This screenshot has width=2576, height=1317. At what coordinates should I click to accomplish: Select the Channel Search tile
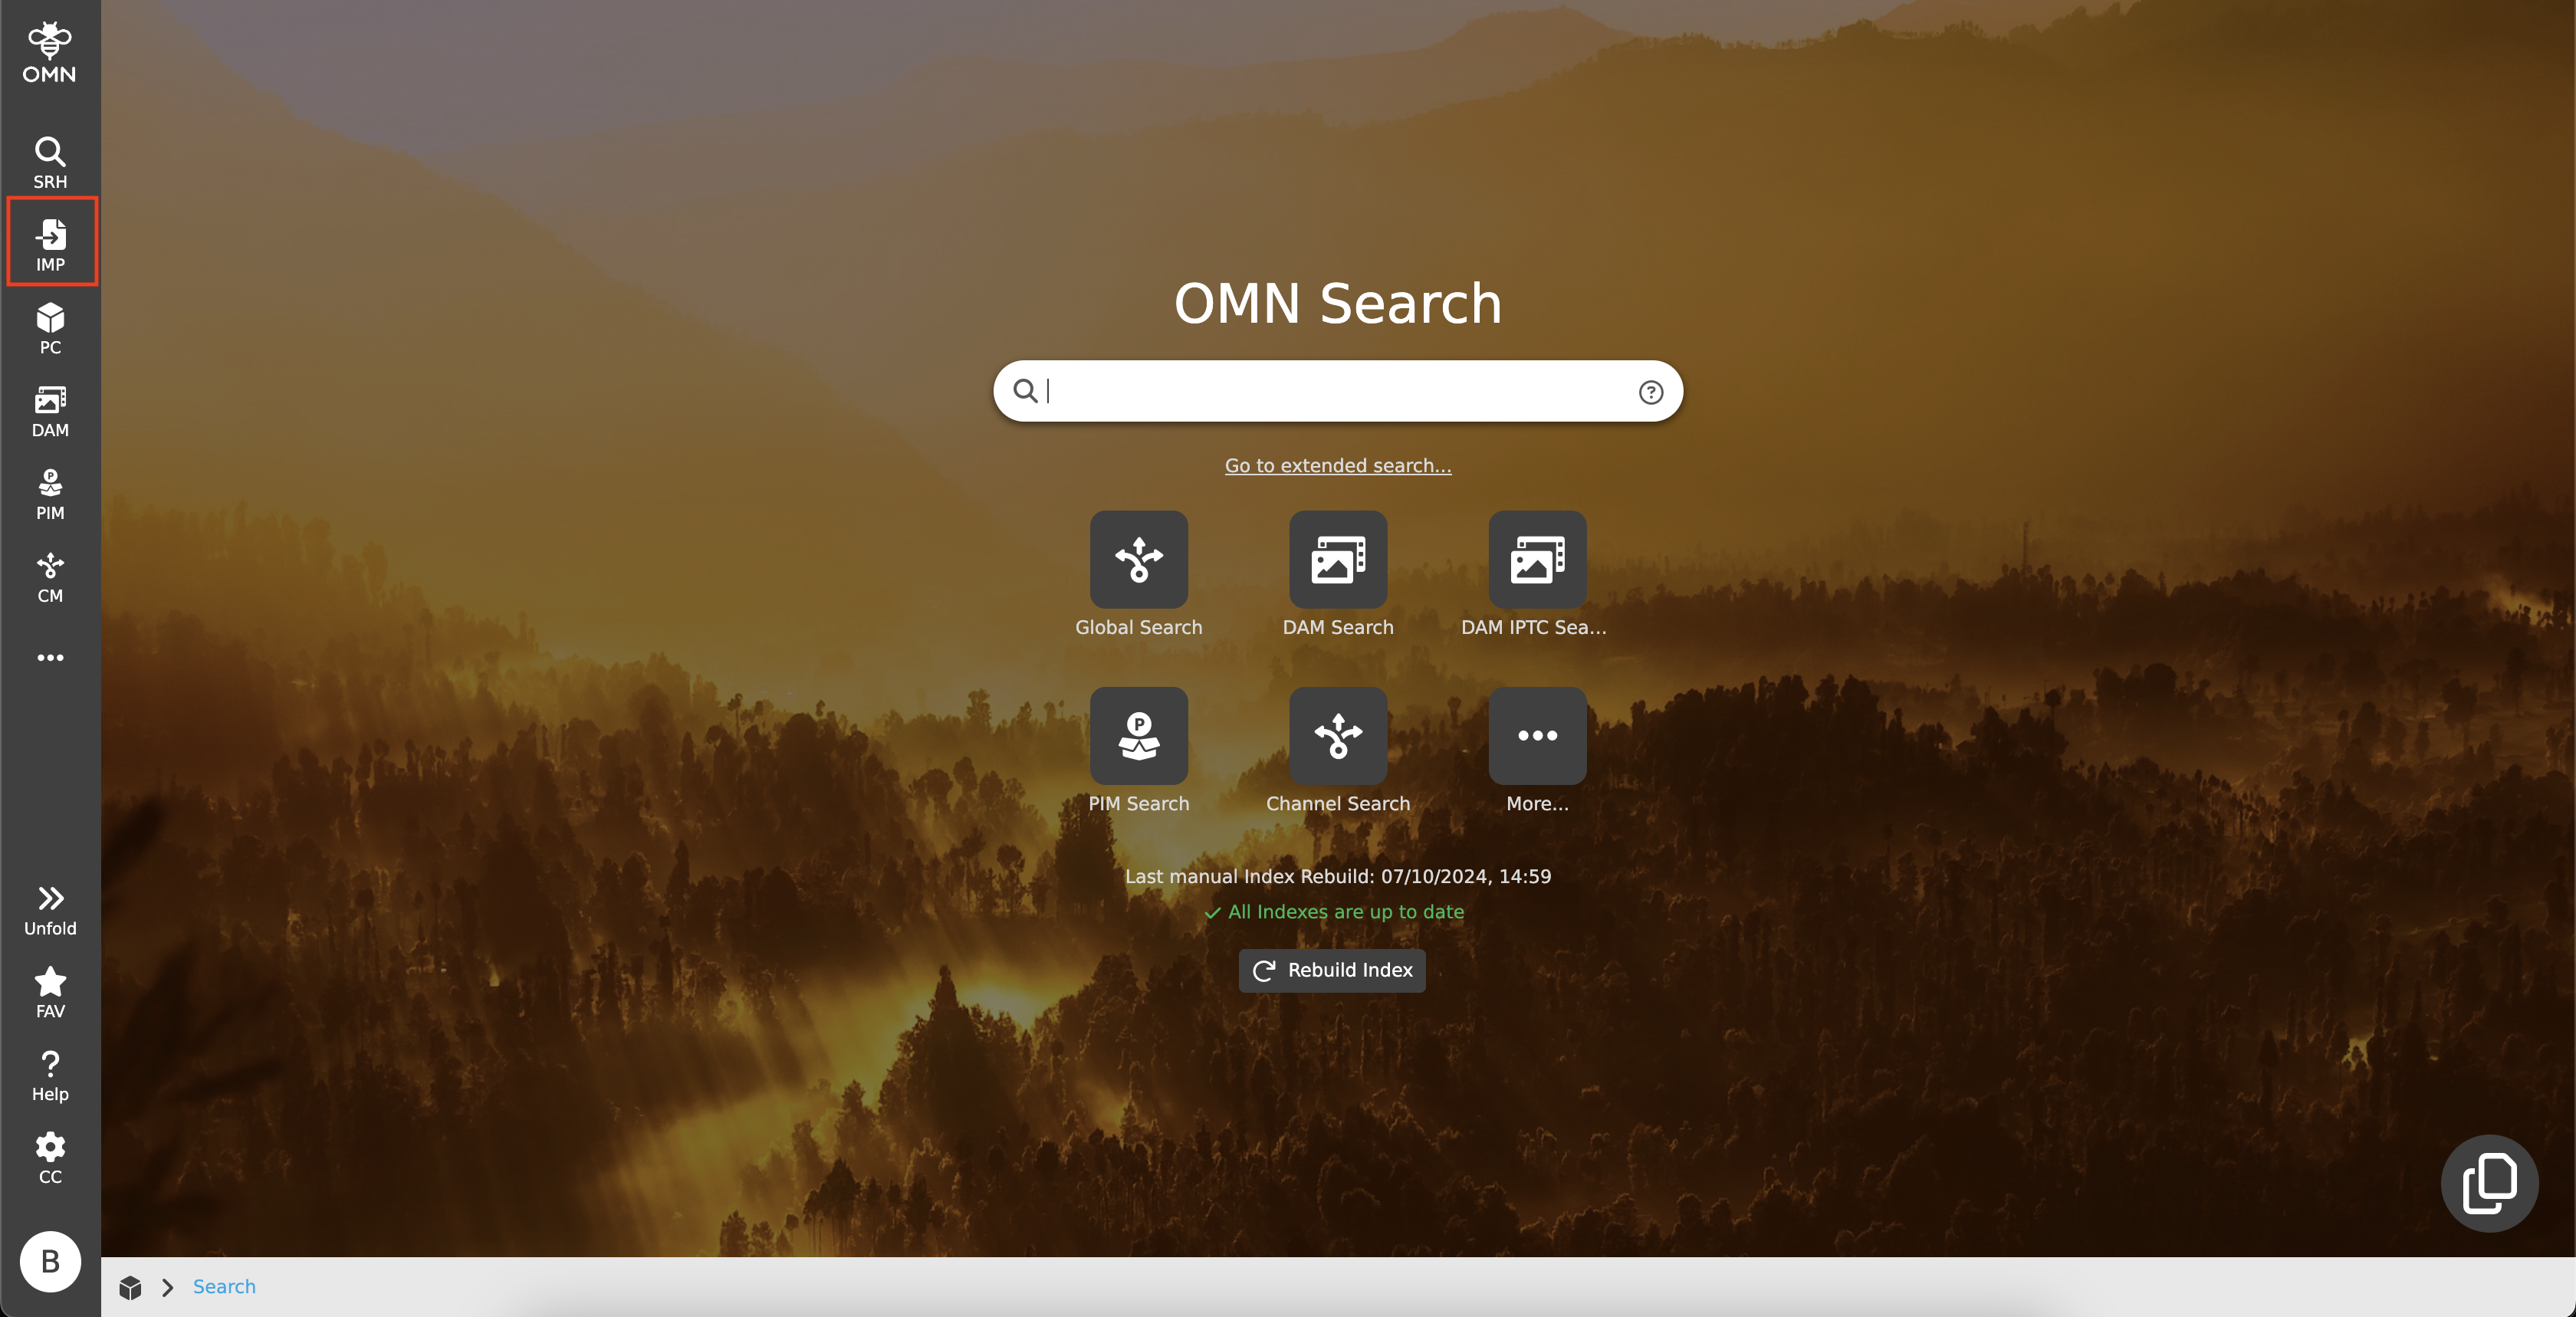tap(1337, 735)
